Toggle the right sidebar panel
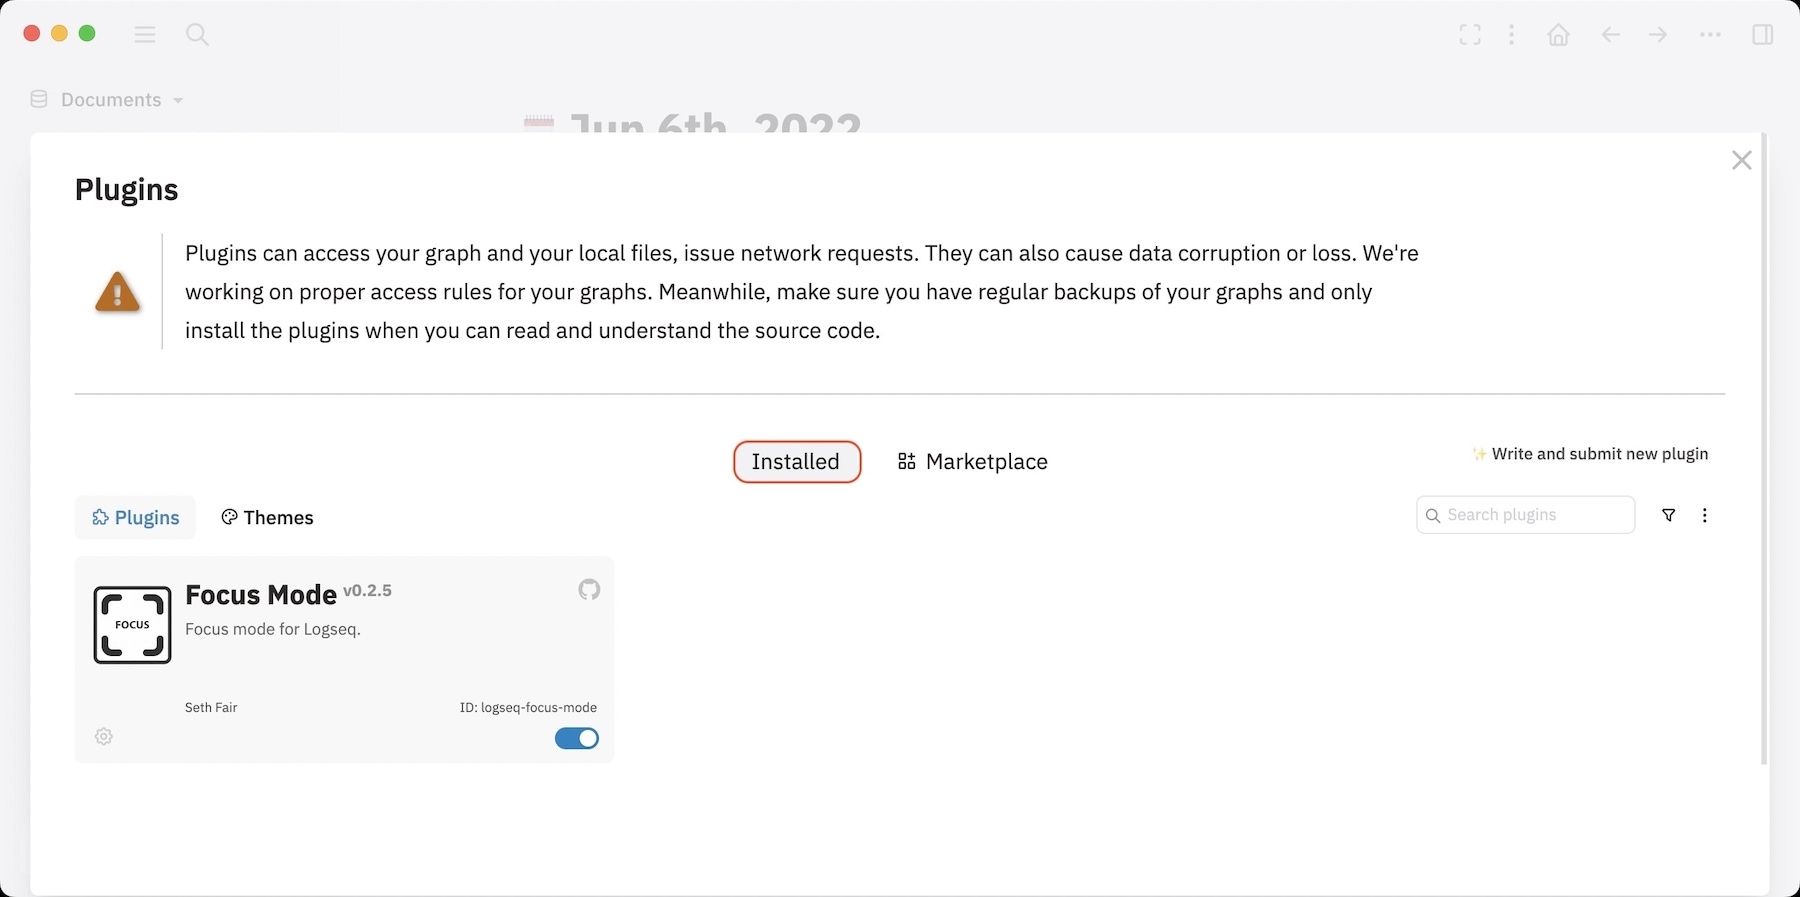Image resolution: width=1800 pixels, height=897 pixels. (1762, 35)
